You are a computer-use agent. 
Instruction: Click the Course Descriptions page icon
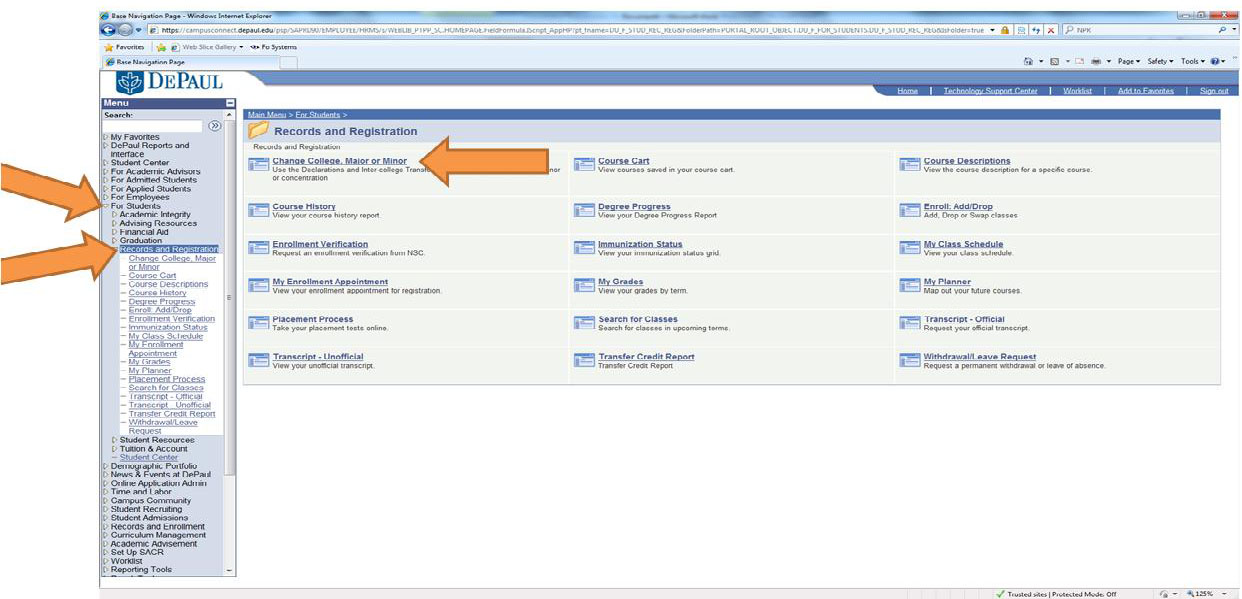point(911,162)
